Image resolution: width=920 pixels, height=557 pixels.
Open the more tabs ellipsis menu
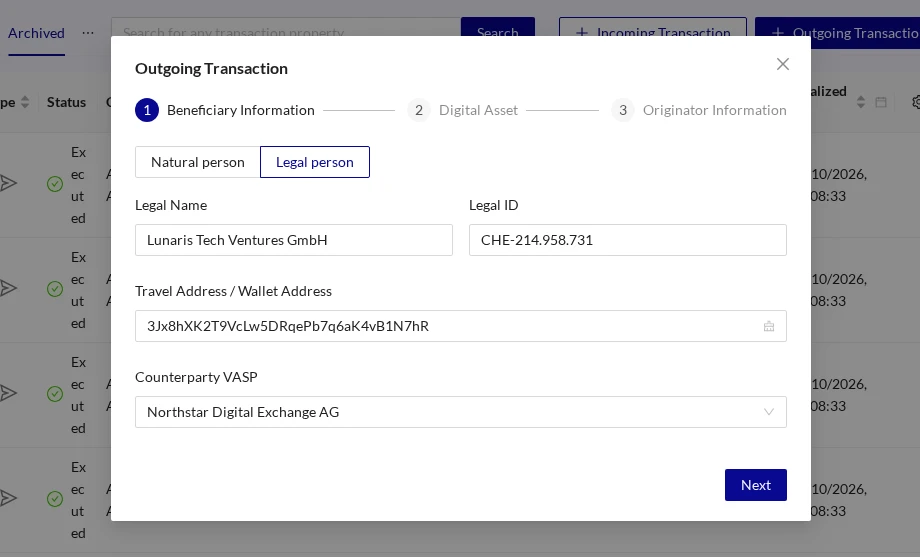pos(88,33)
